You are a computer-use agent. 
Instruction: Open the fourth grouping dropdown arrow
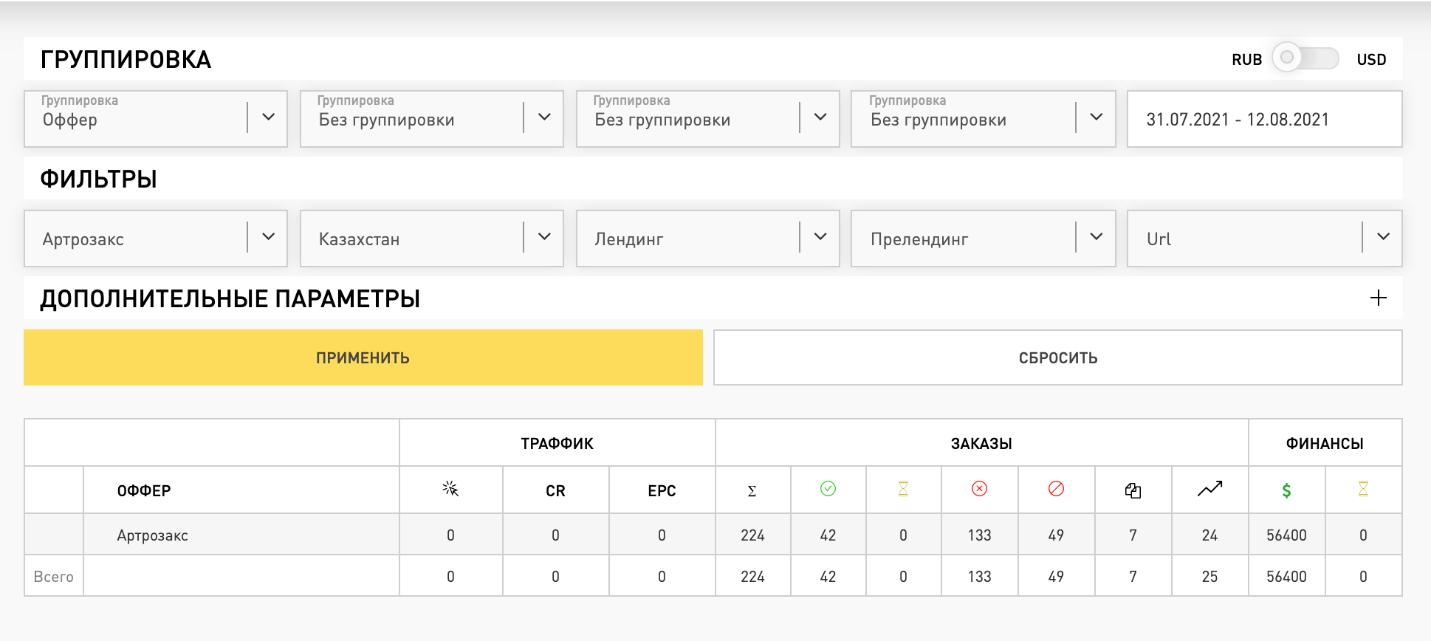[1096, 117]
